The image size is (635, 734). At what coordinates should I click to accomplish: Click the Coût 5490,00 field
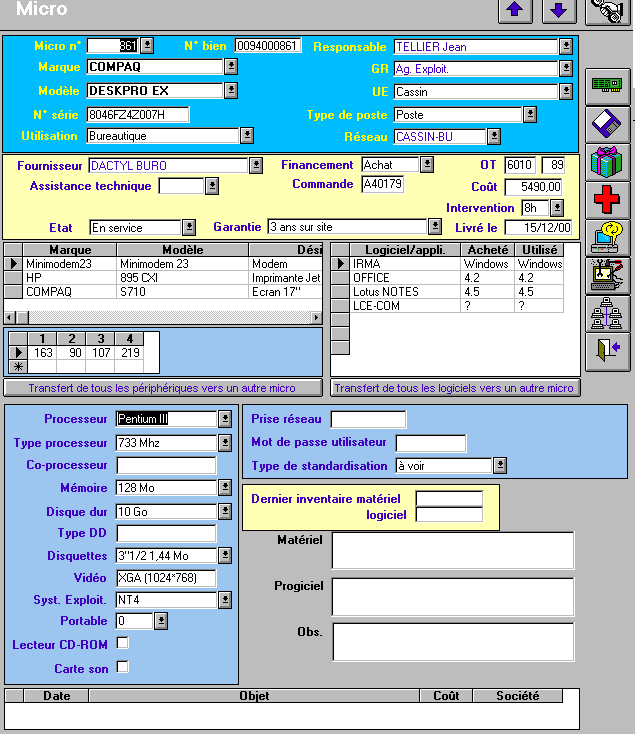(533, 187)
